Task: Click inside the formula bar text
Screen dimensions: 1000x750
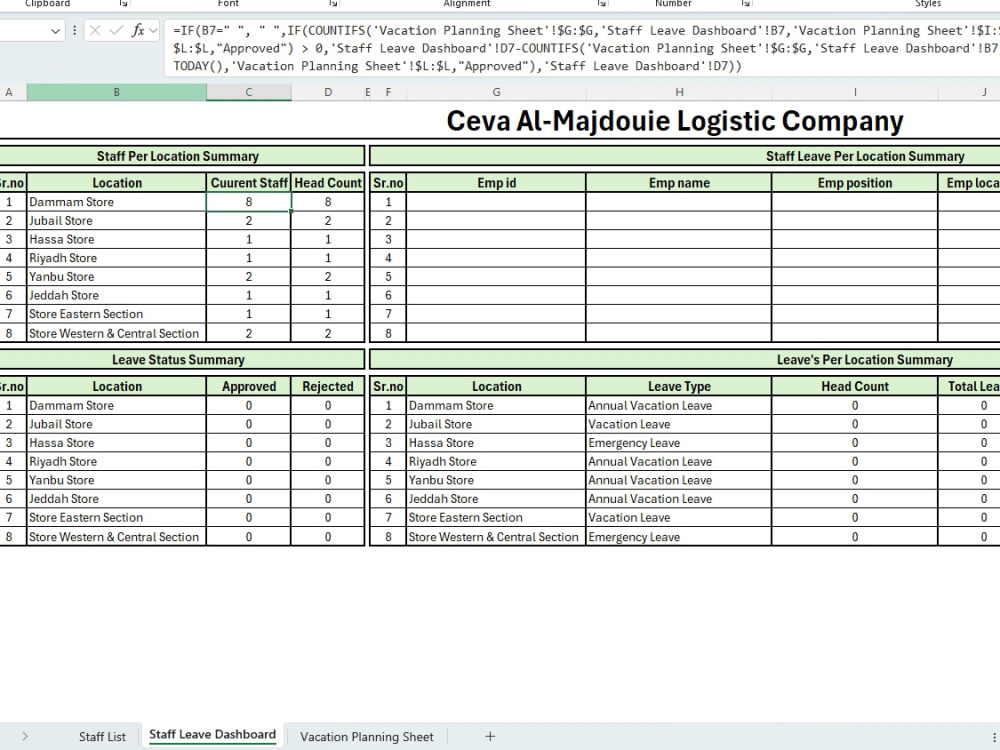Action: point(582,48)
